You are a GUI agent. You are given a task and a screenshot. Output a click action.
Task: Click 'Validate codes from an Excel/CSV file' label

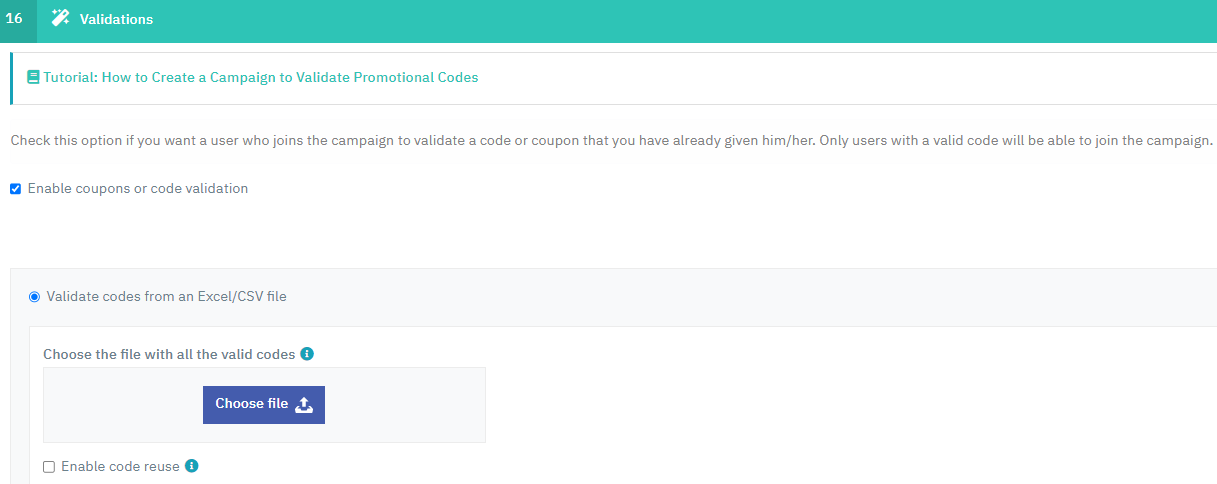[x=167, y=296]
